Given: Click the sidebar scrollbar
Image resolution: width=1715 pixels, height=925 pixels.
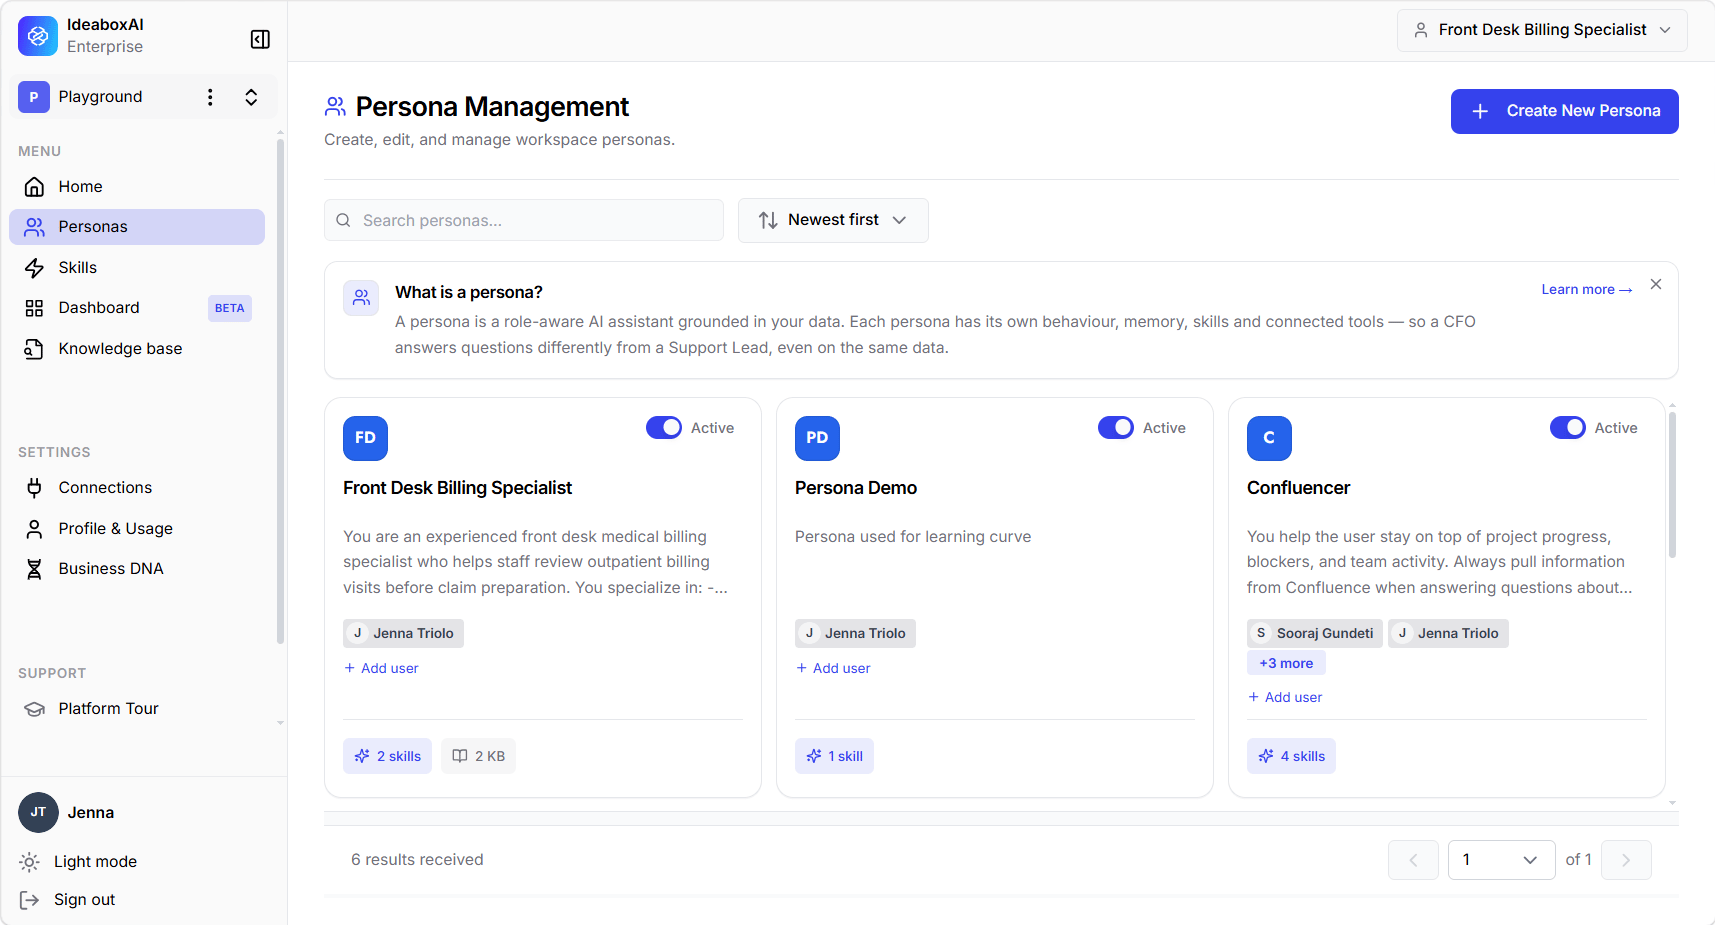Looking at the screenshot, I should [x=280, y=392].
